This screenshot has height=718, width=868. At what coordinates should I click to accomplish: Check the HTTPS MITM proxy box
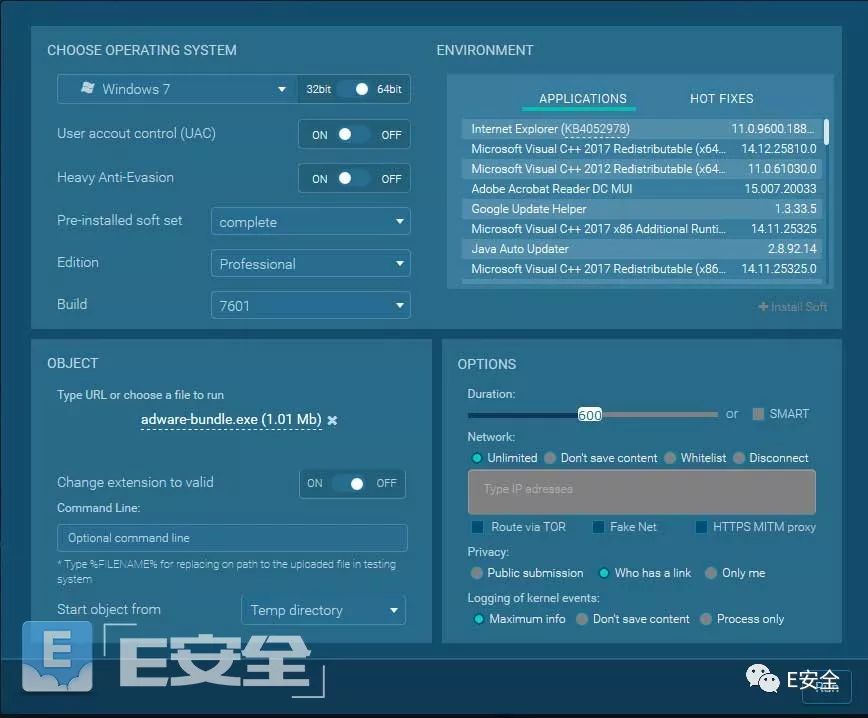(701, 527)
